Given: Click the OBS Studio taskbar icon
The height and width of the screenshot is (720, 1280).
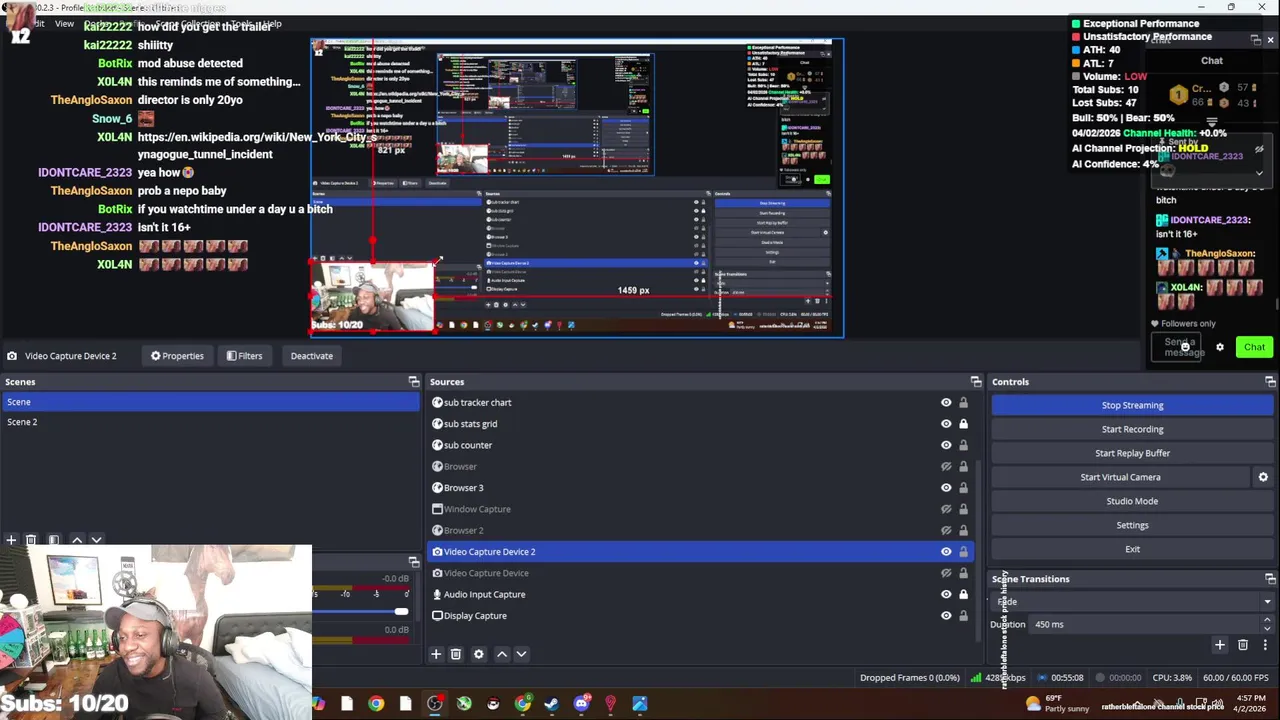Looking at the screenshot, I should (x=435, y=704).
